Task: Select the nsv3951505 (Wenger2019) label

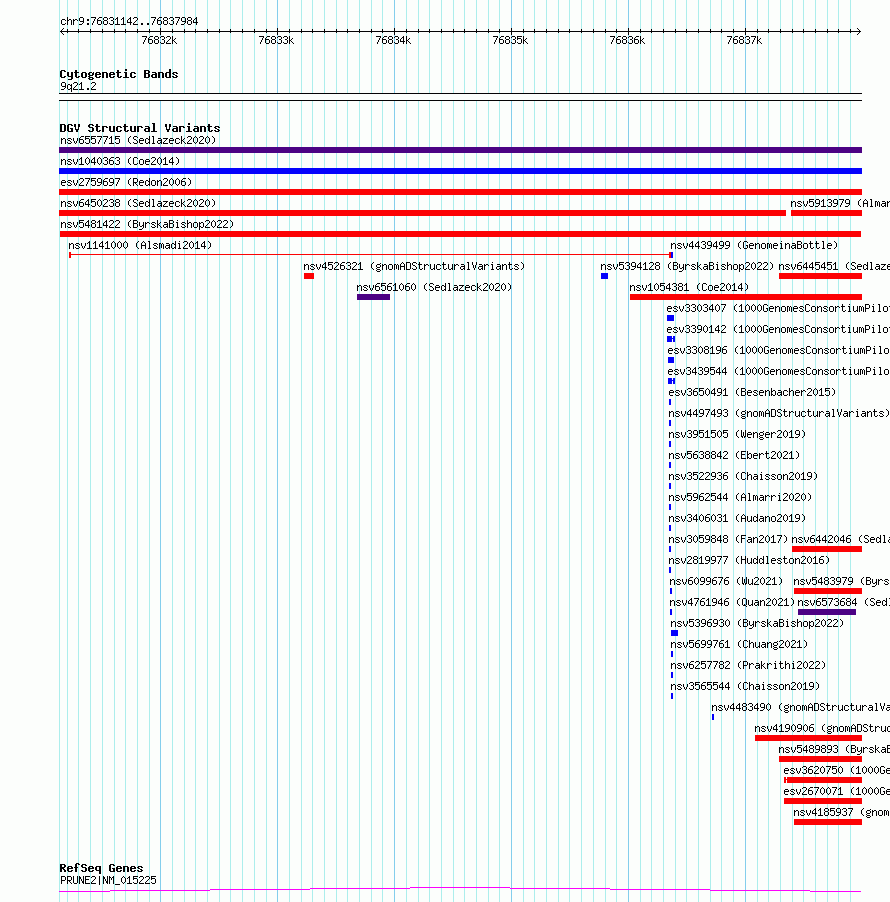Action: (x=737, y=434)
